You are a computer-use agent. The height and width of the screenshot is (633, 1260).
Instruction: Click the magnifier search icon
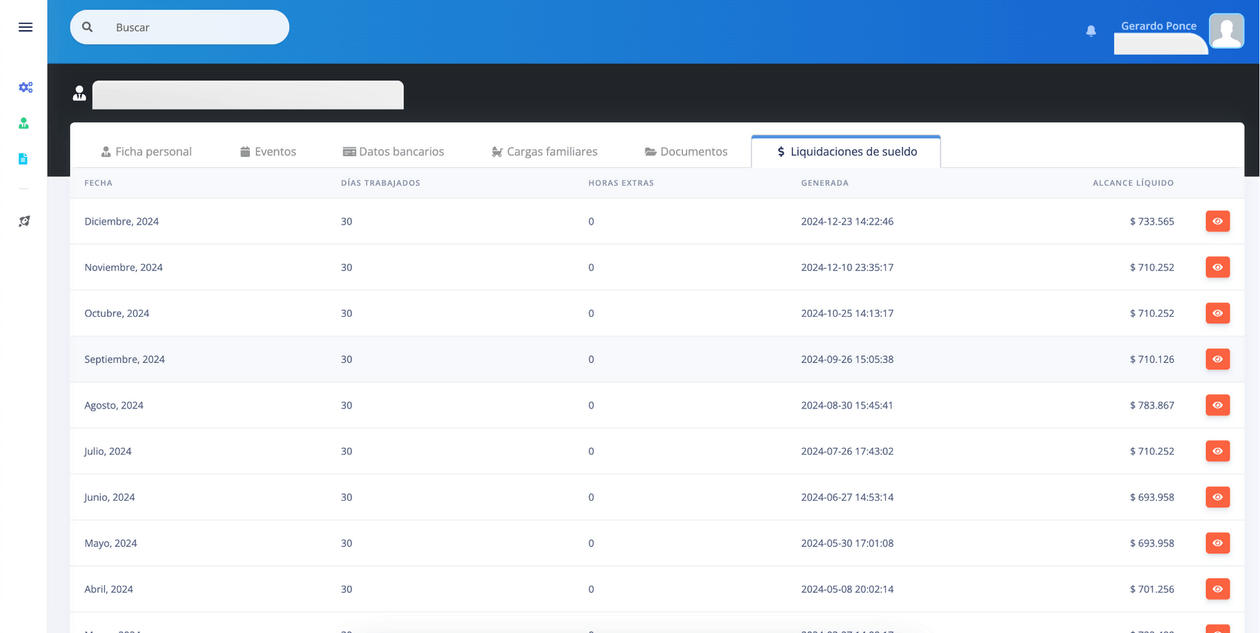pos(88,27)
